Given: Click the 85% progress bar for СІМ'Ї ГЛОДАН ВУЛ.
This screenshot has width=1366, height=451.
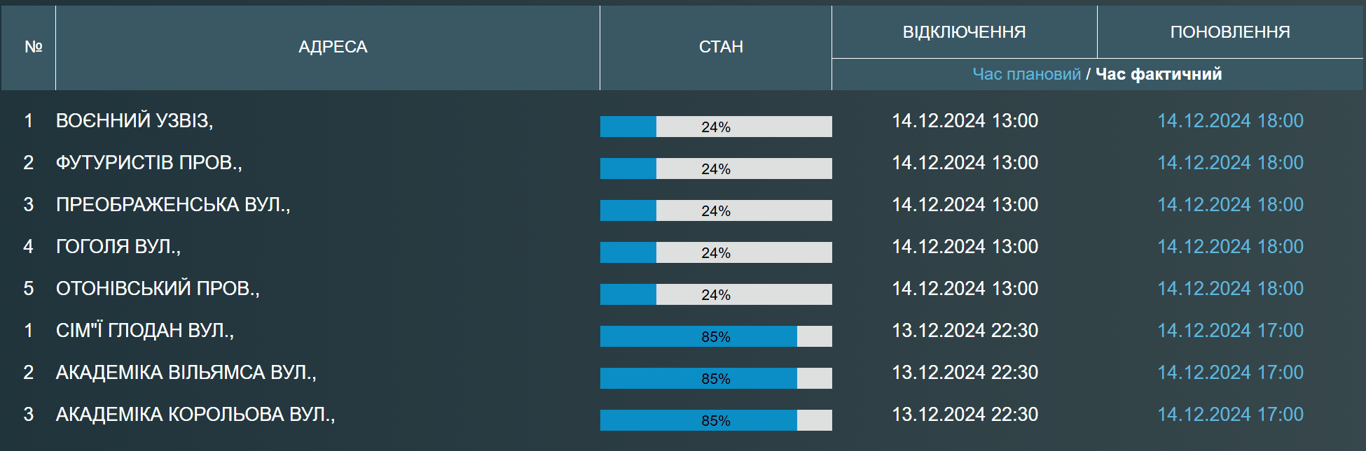Looking at the screenshot, I should tap(716, 337).
